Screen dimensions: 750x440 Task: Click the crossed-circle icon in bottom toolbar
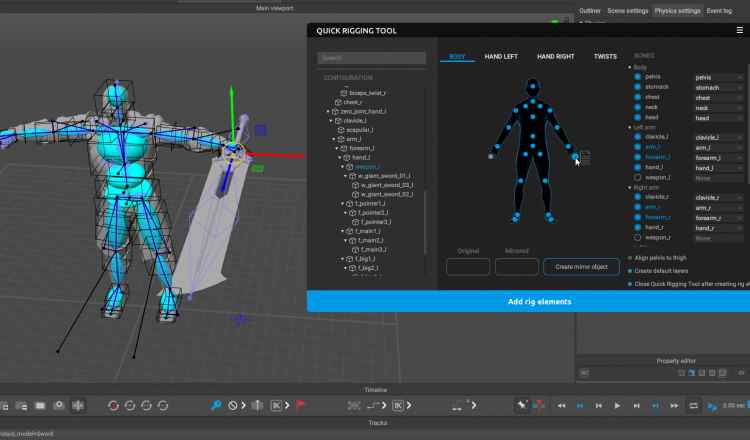[x=232, y=406]
